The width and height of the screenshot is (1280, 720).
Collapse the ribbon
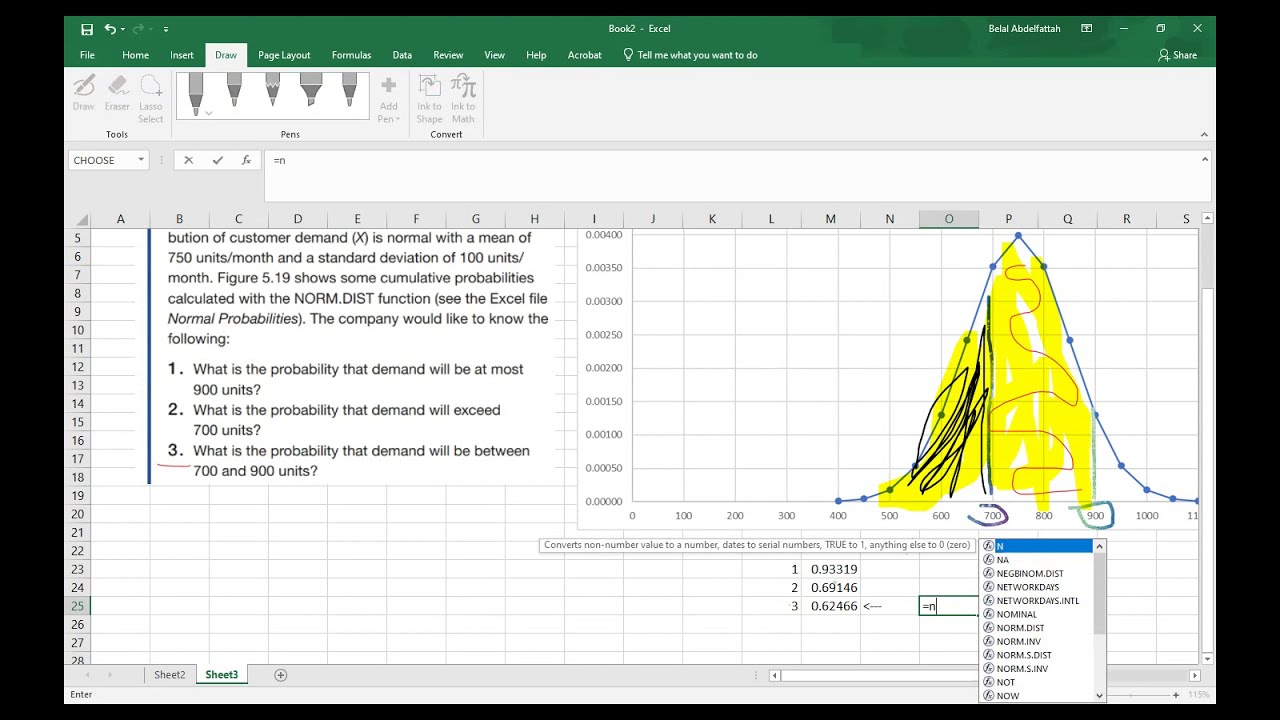tap(1204, 134)
